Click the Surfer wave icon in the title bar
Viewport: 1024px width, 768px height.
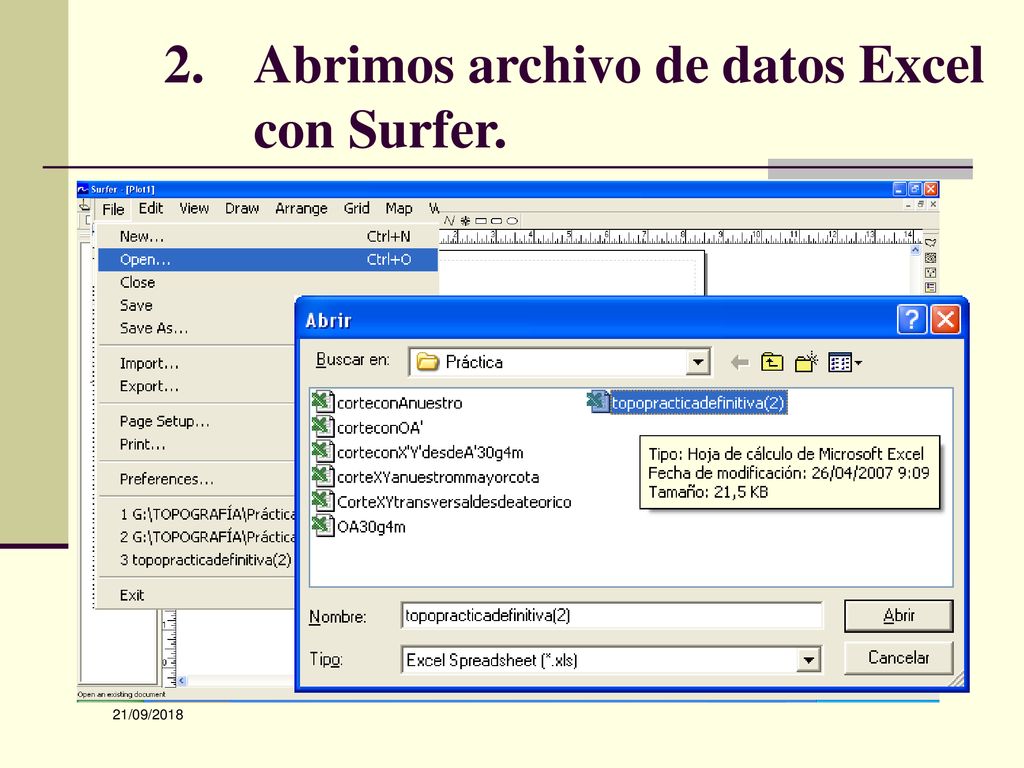(x=83, y=189)
